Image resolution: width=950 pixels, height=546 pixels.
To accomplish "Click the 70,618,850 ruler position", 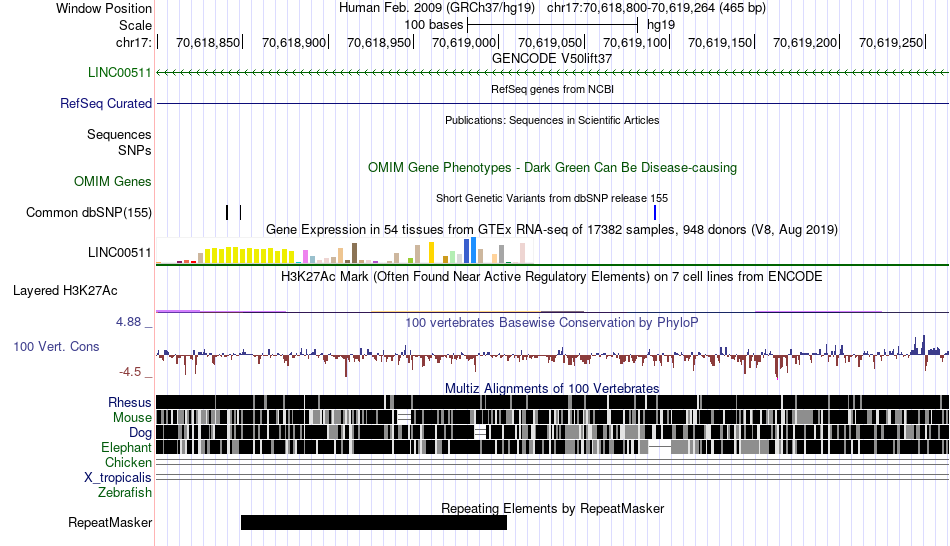I will coord(208,42).
